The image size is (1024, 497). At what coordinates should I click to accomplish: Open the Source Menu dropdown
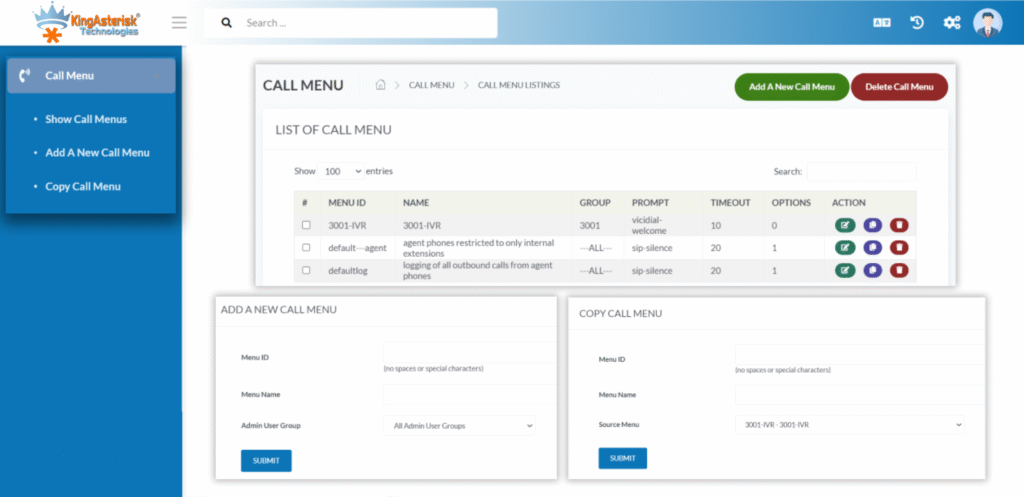click(849, 425)
